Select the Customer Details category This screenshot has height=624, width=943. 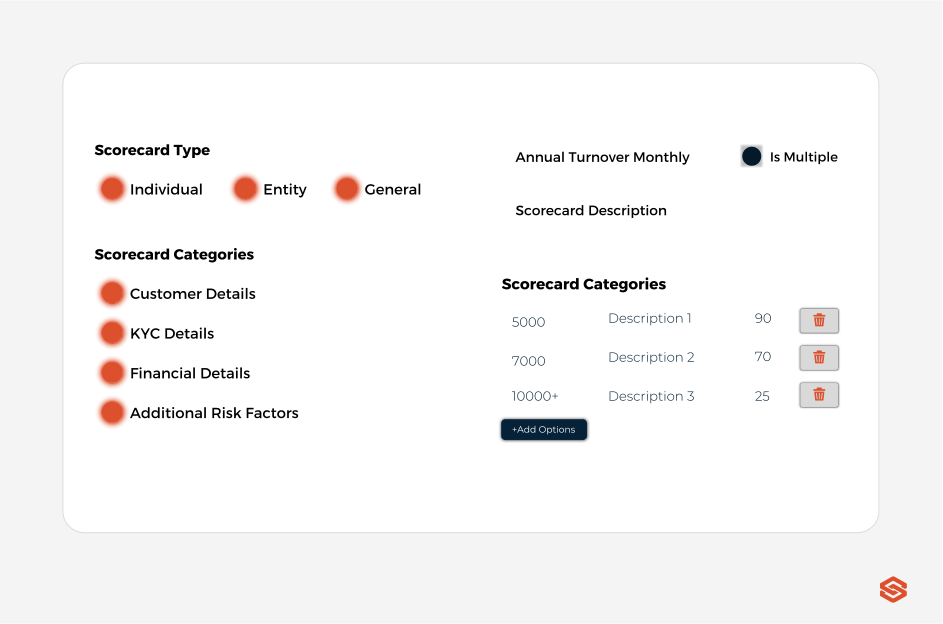(112, 293)
